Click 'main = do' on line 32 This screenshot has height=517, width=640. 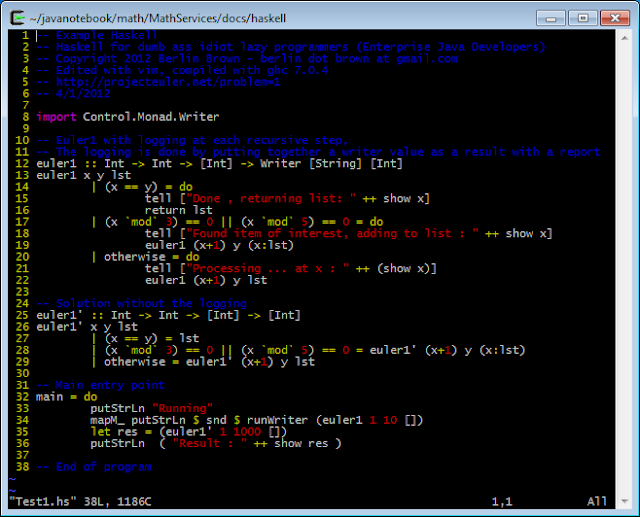click(x=67, y=397)
